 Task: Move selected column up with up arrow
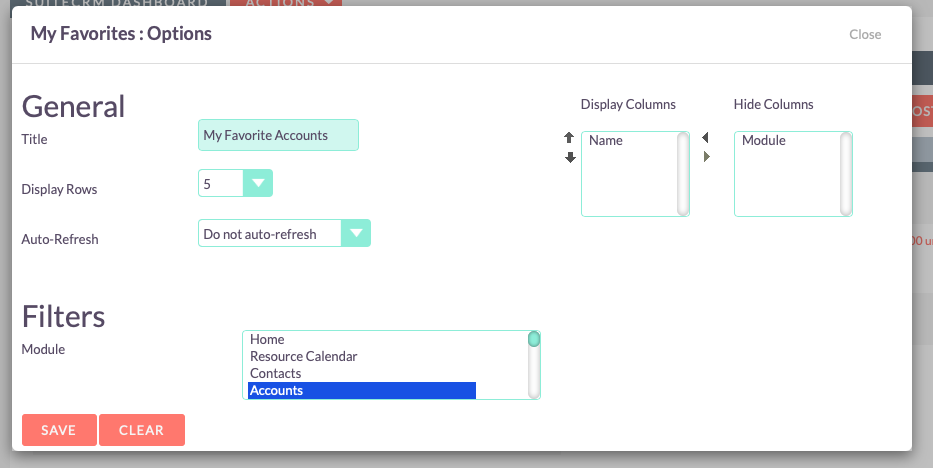click(569, 138)
